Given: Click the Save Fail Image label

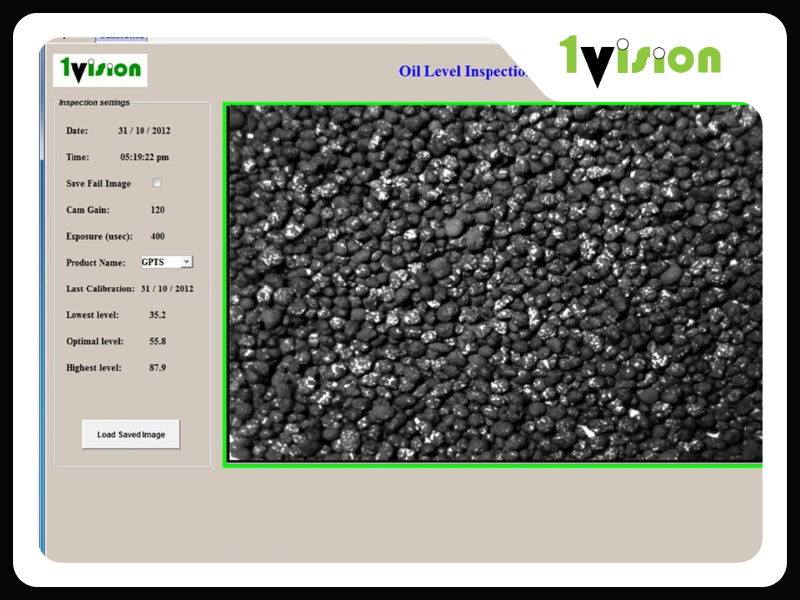Looking at the screenshot, I should (98, 184).
